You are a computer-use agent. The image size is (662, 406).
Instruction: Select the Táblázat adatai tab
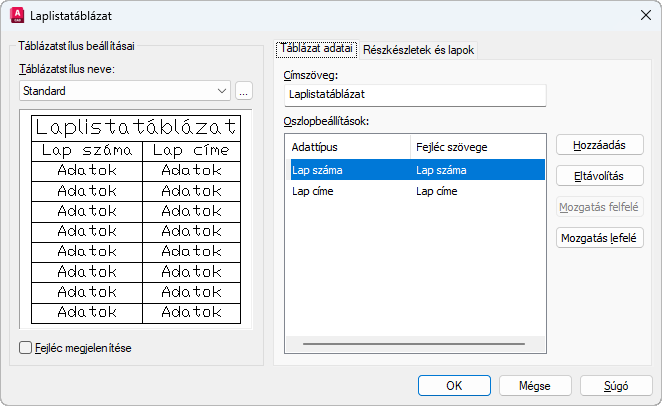tap(315, 48)
